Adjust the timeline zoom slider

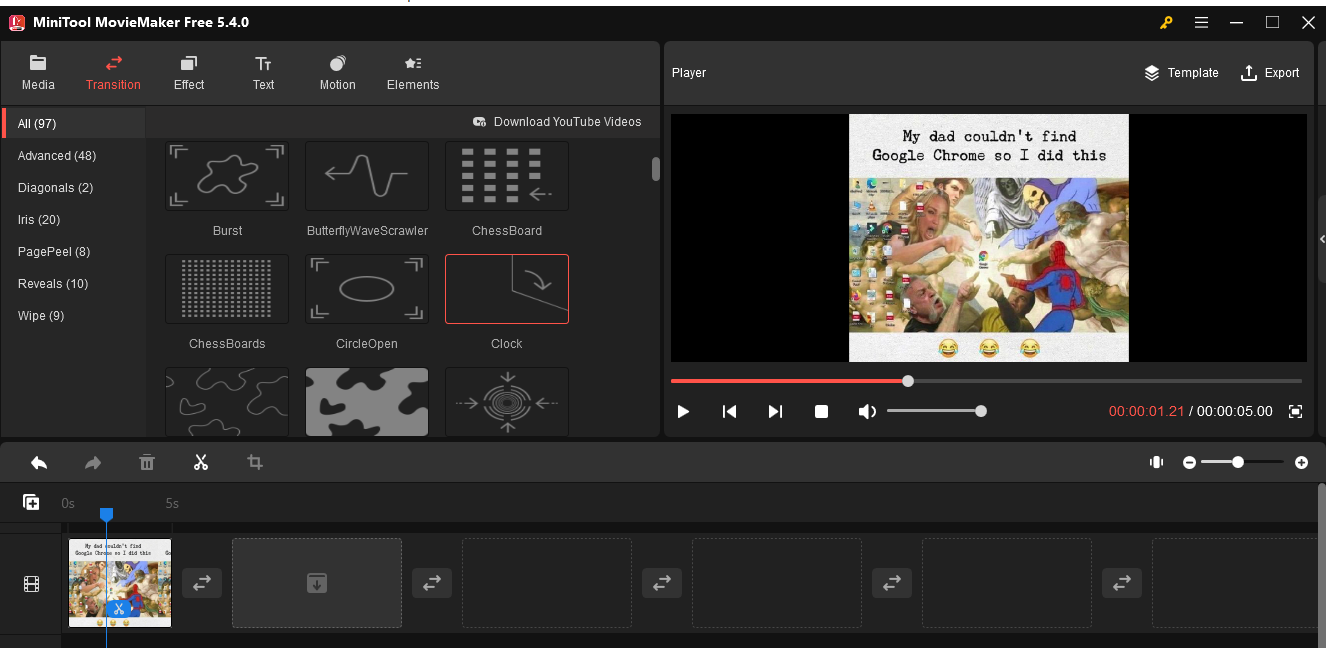click(x=1242, y=462)
